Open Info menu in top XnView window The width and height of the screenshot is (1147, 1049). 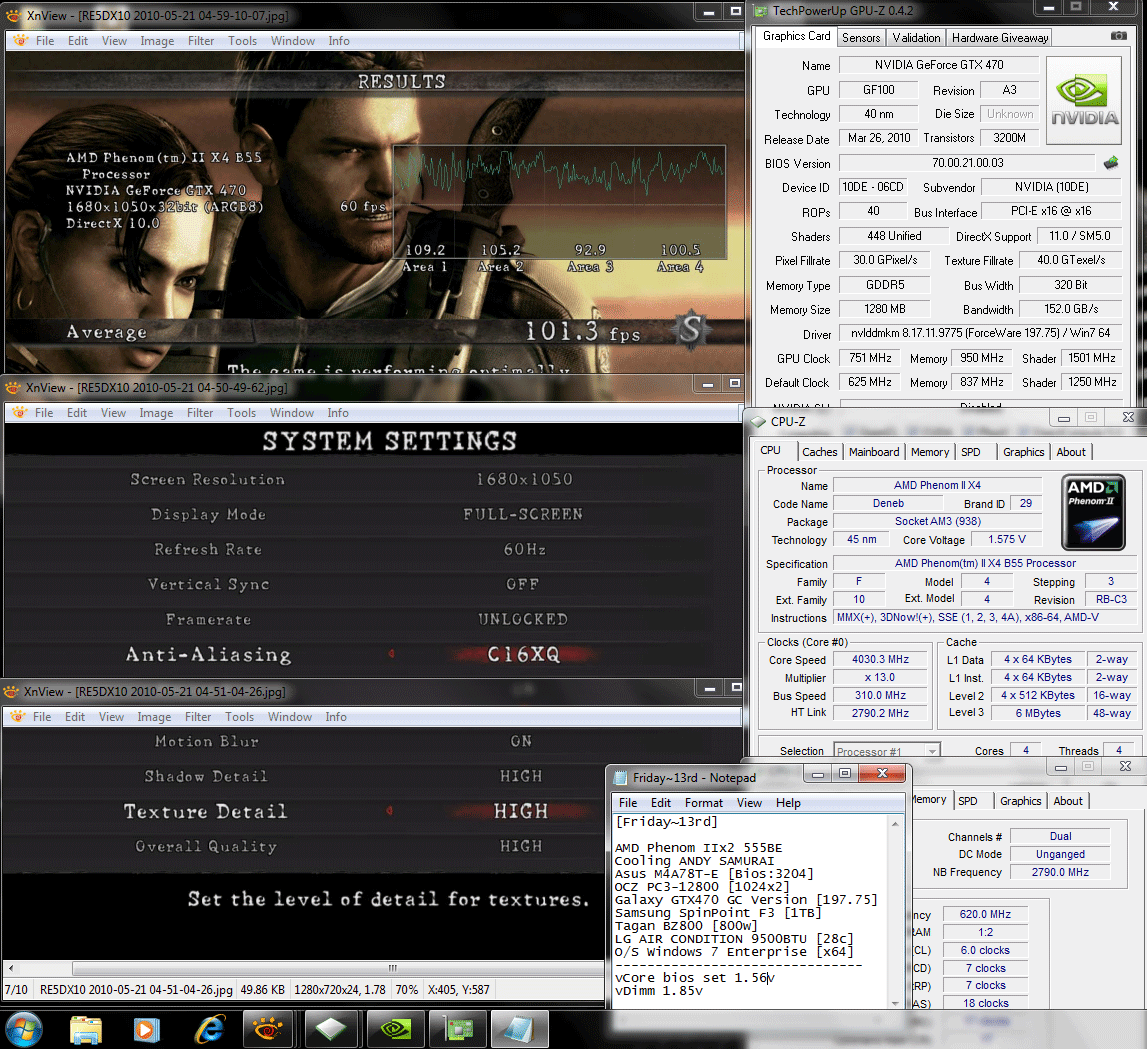click(x=339, y=41)
